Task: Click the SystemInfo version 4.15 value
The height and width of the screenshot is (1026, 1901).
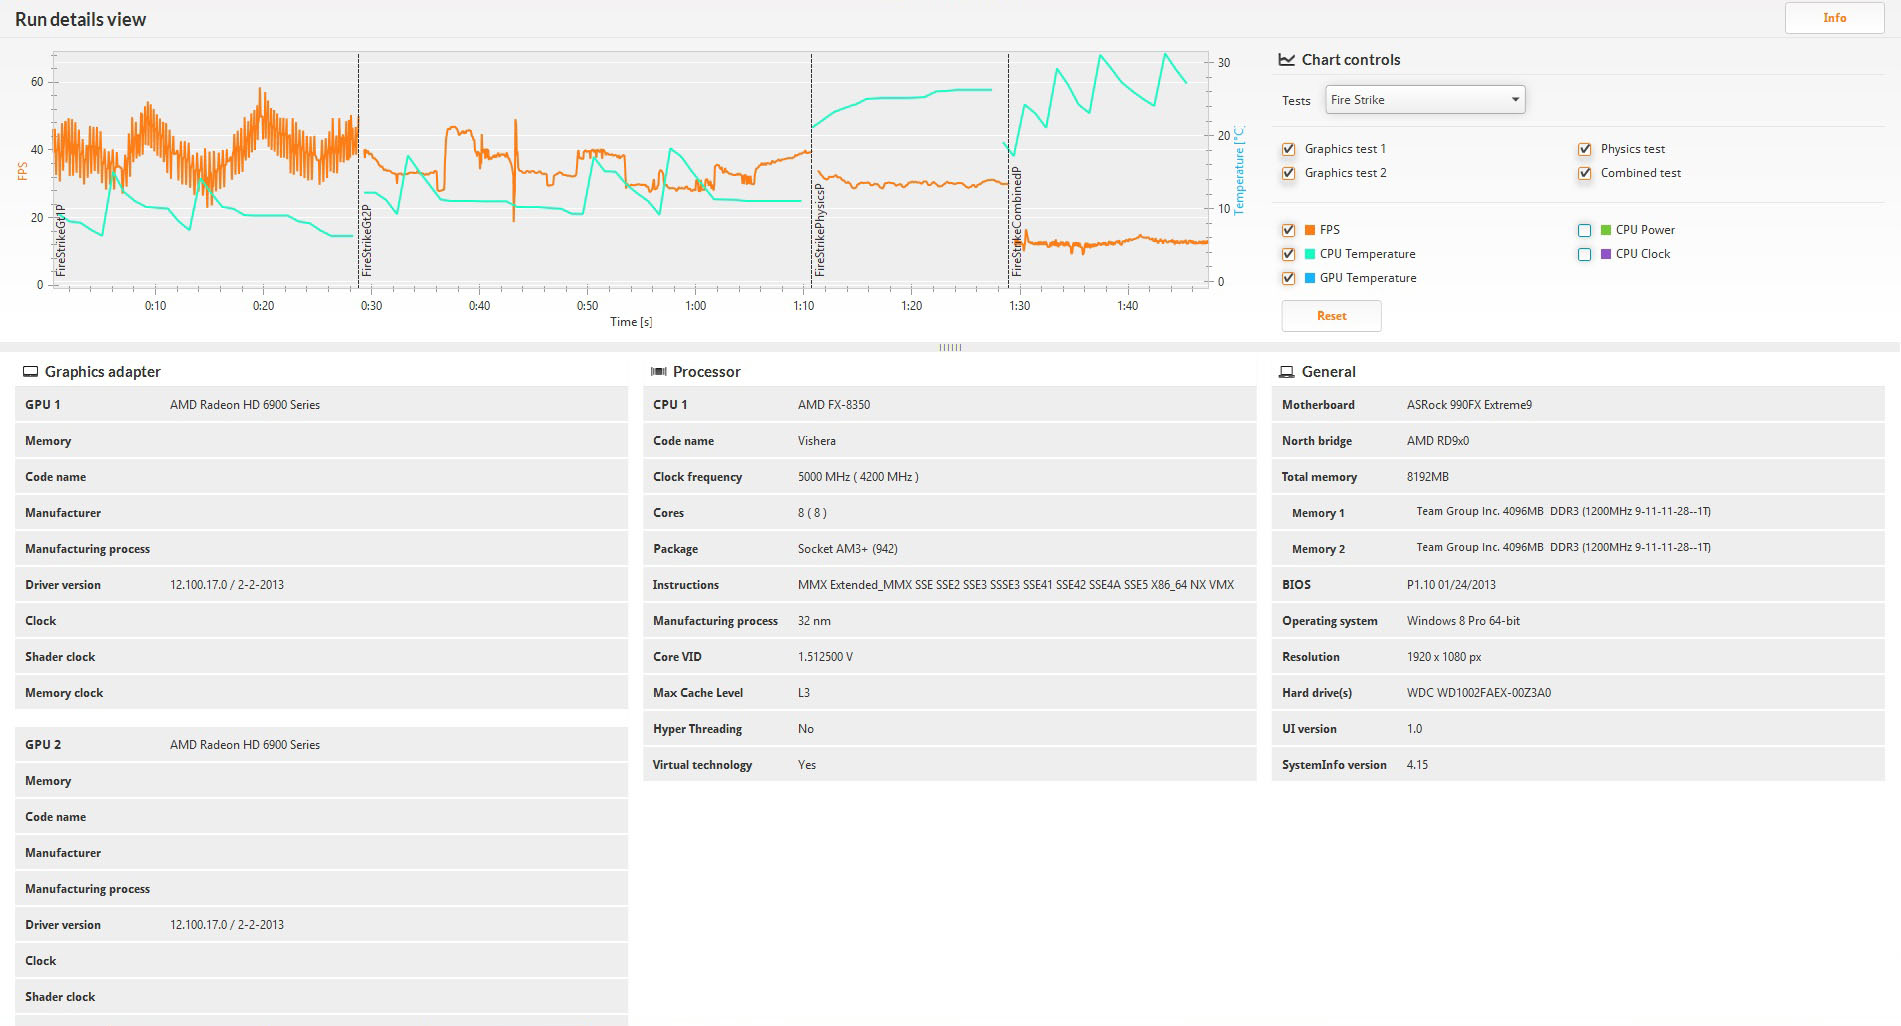Action: (1417, 765)
